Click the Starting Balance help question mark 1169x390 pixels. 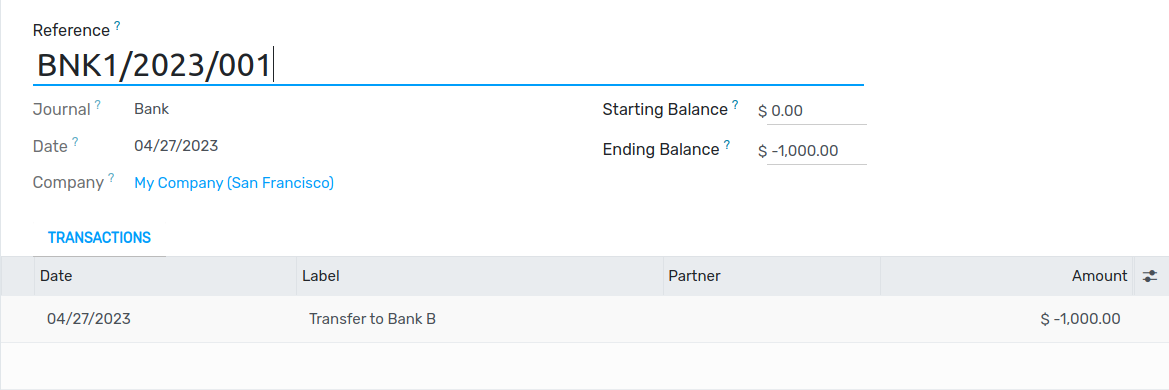click(x=735, y=105)
